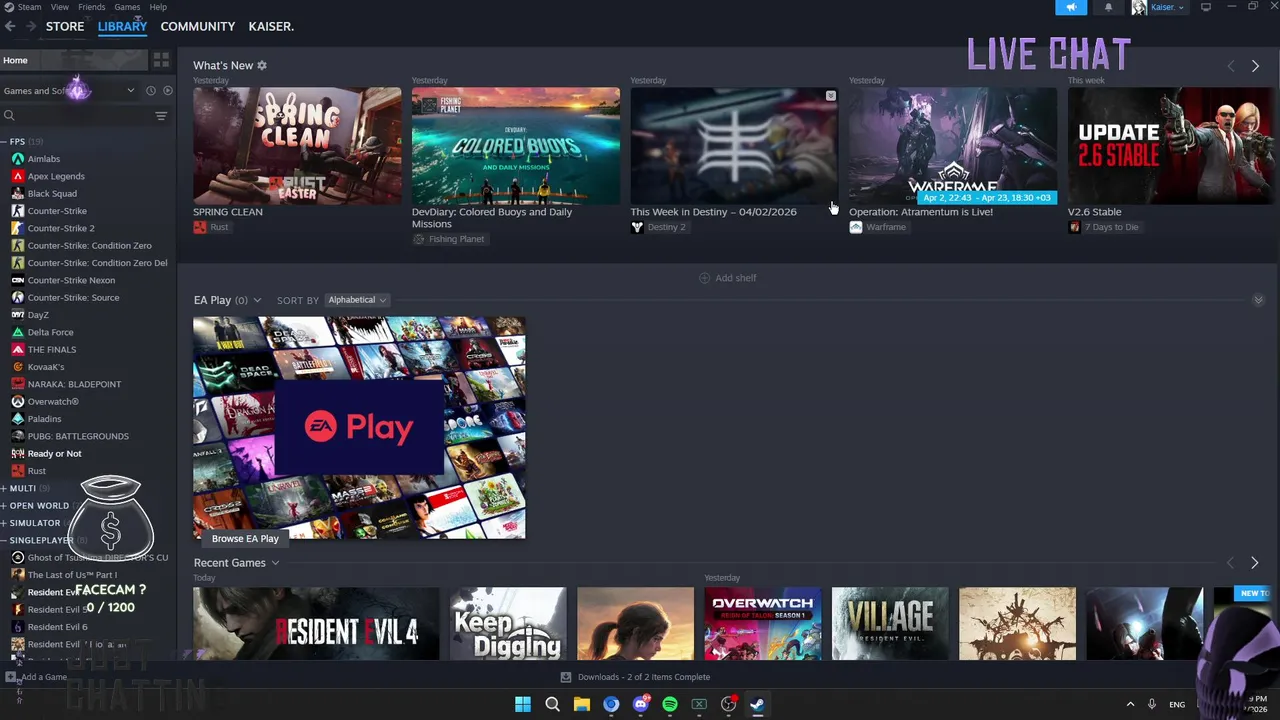Open the Help menu
Image resolution: width=1280 pixels, height=720 pixels.
click(x=158, y=7)
